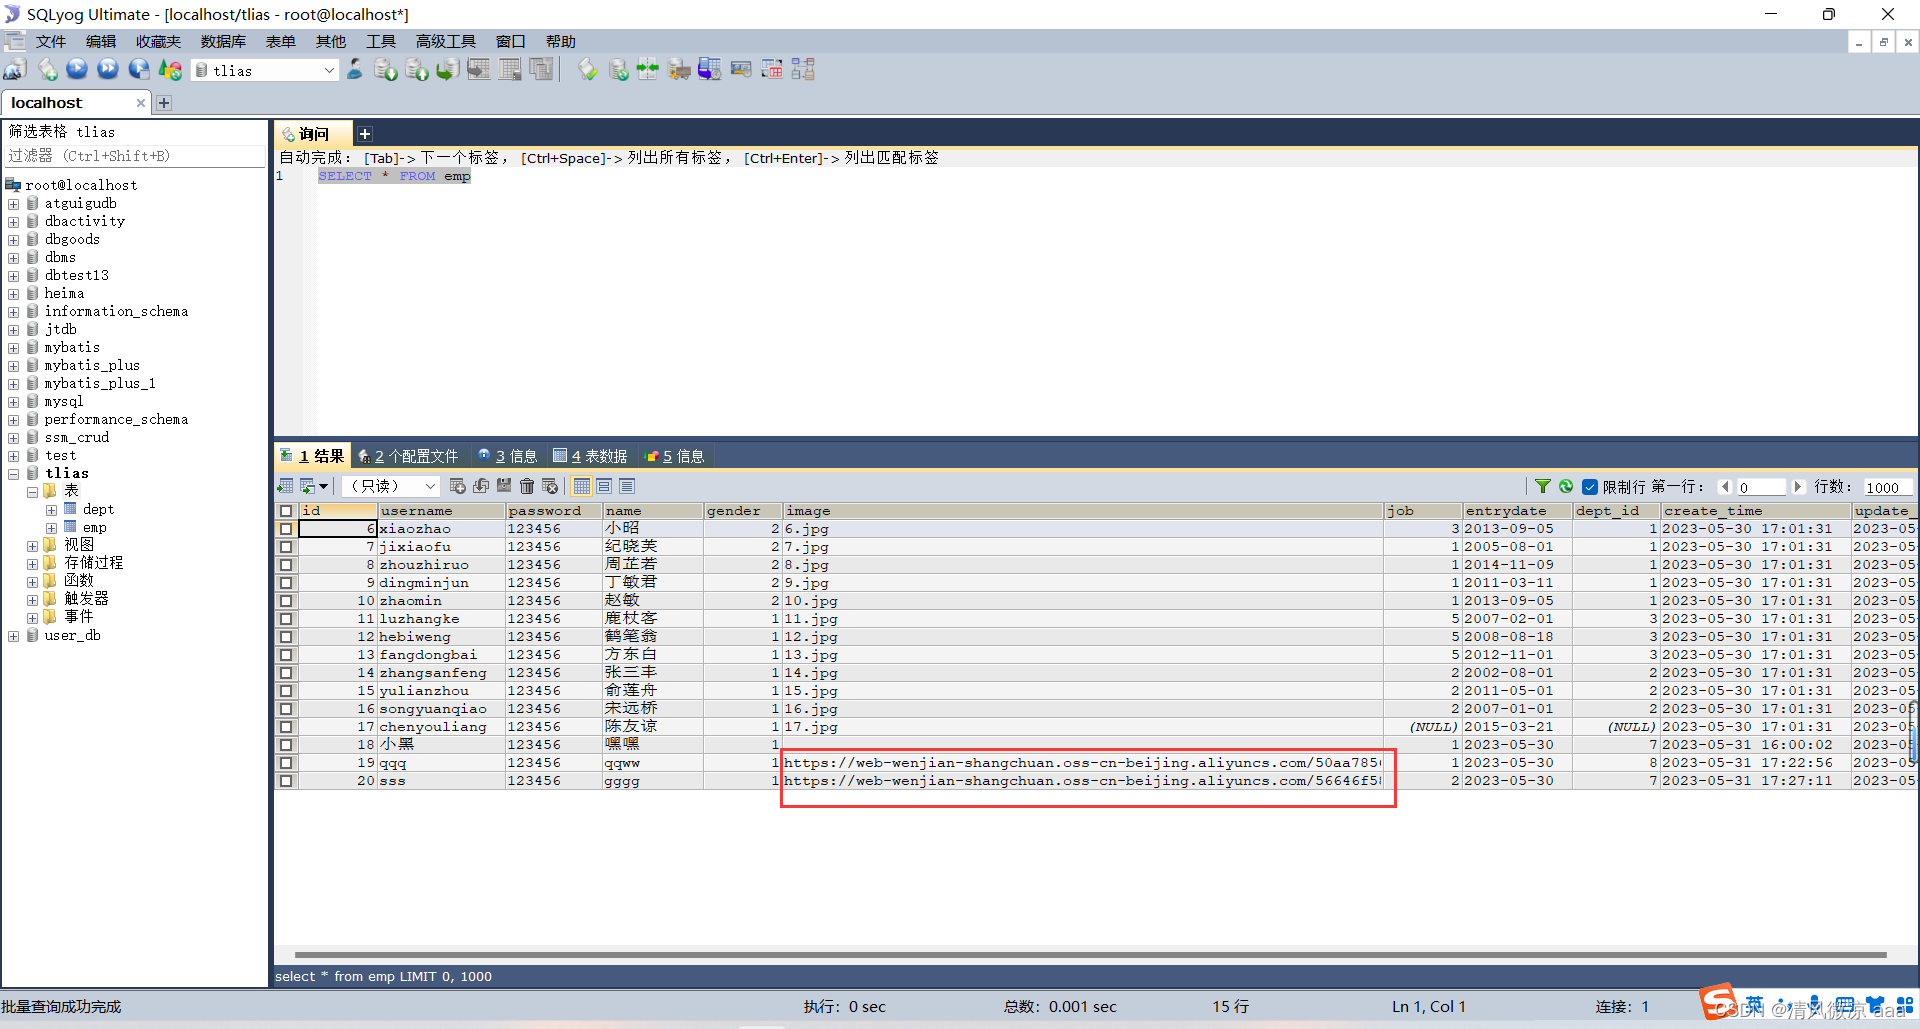Viewport: 1920px width, 1029px height.
Task: Click the execute all queries icon
Action: (108, 70)
